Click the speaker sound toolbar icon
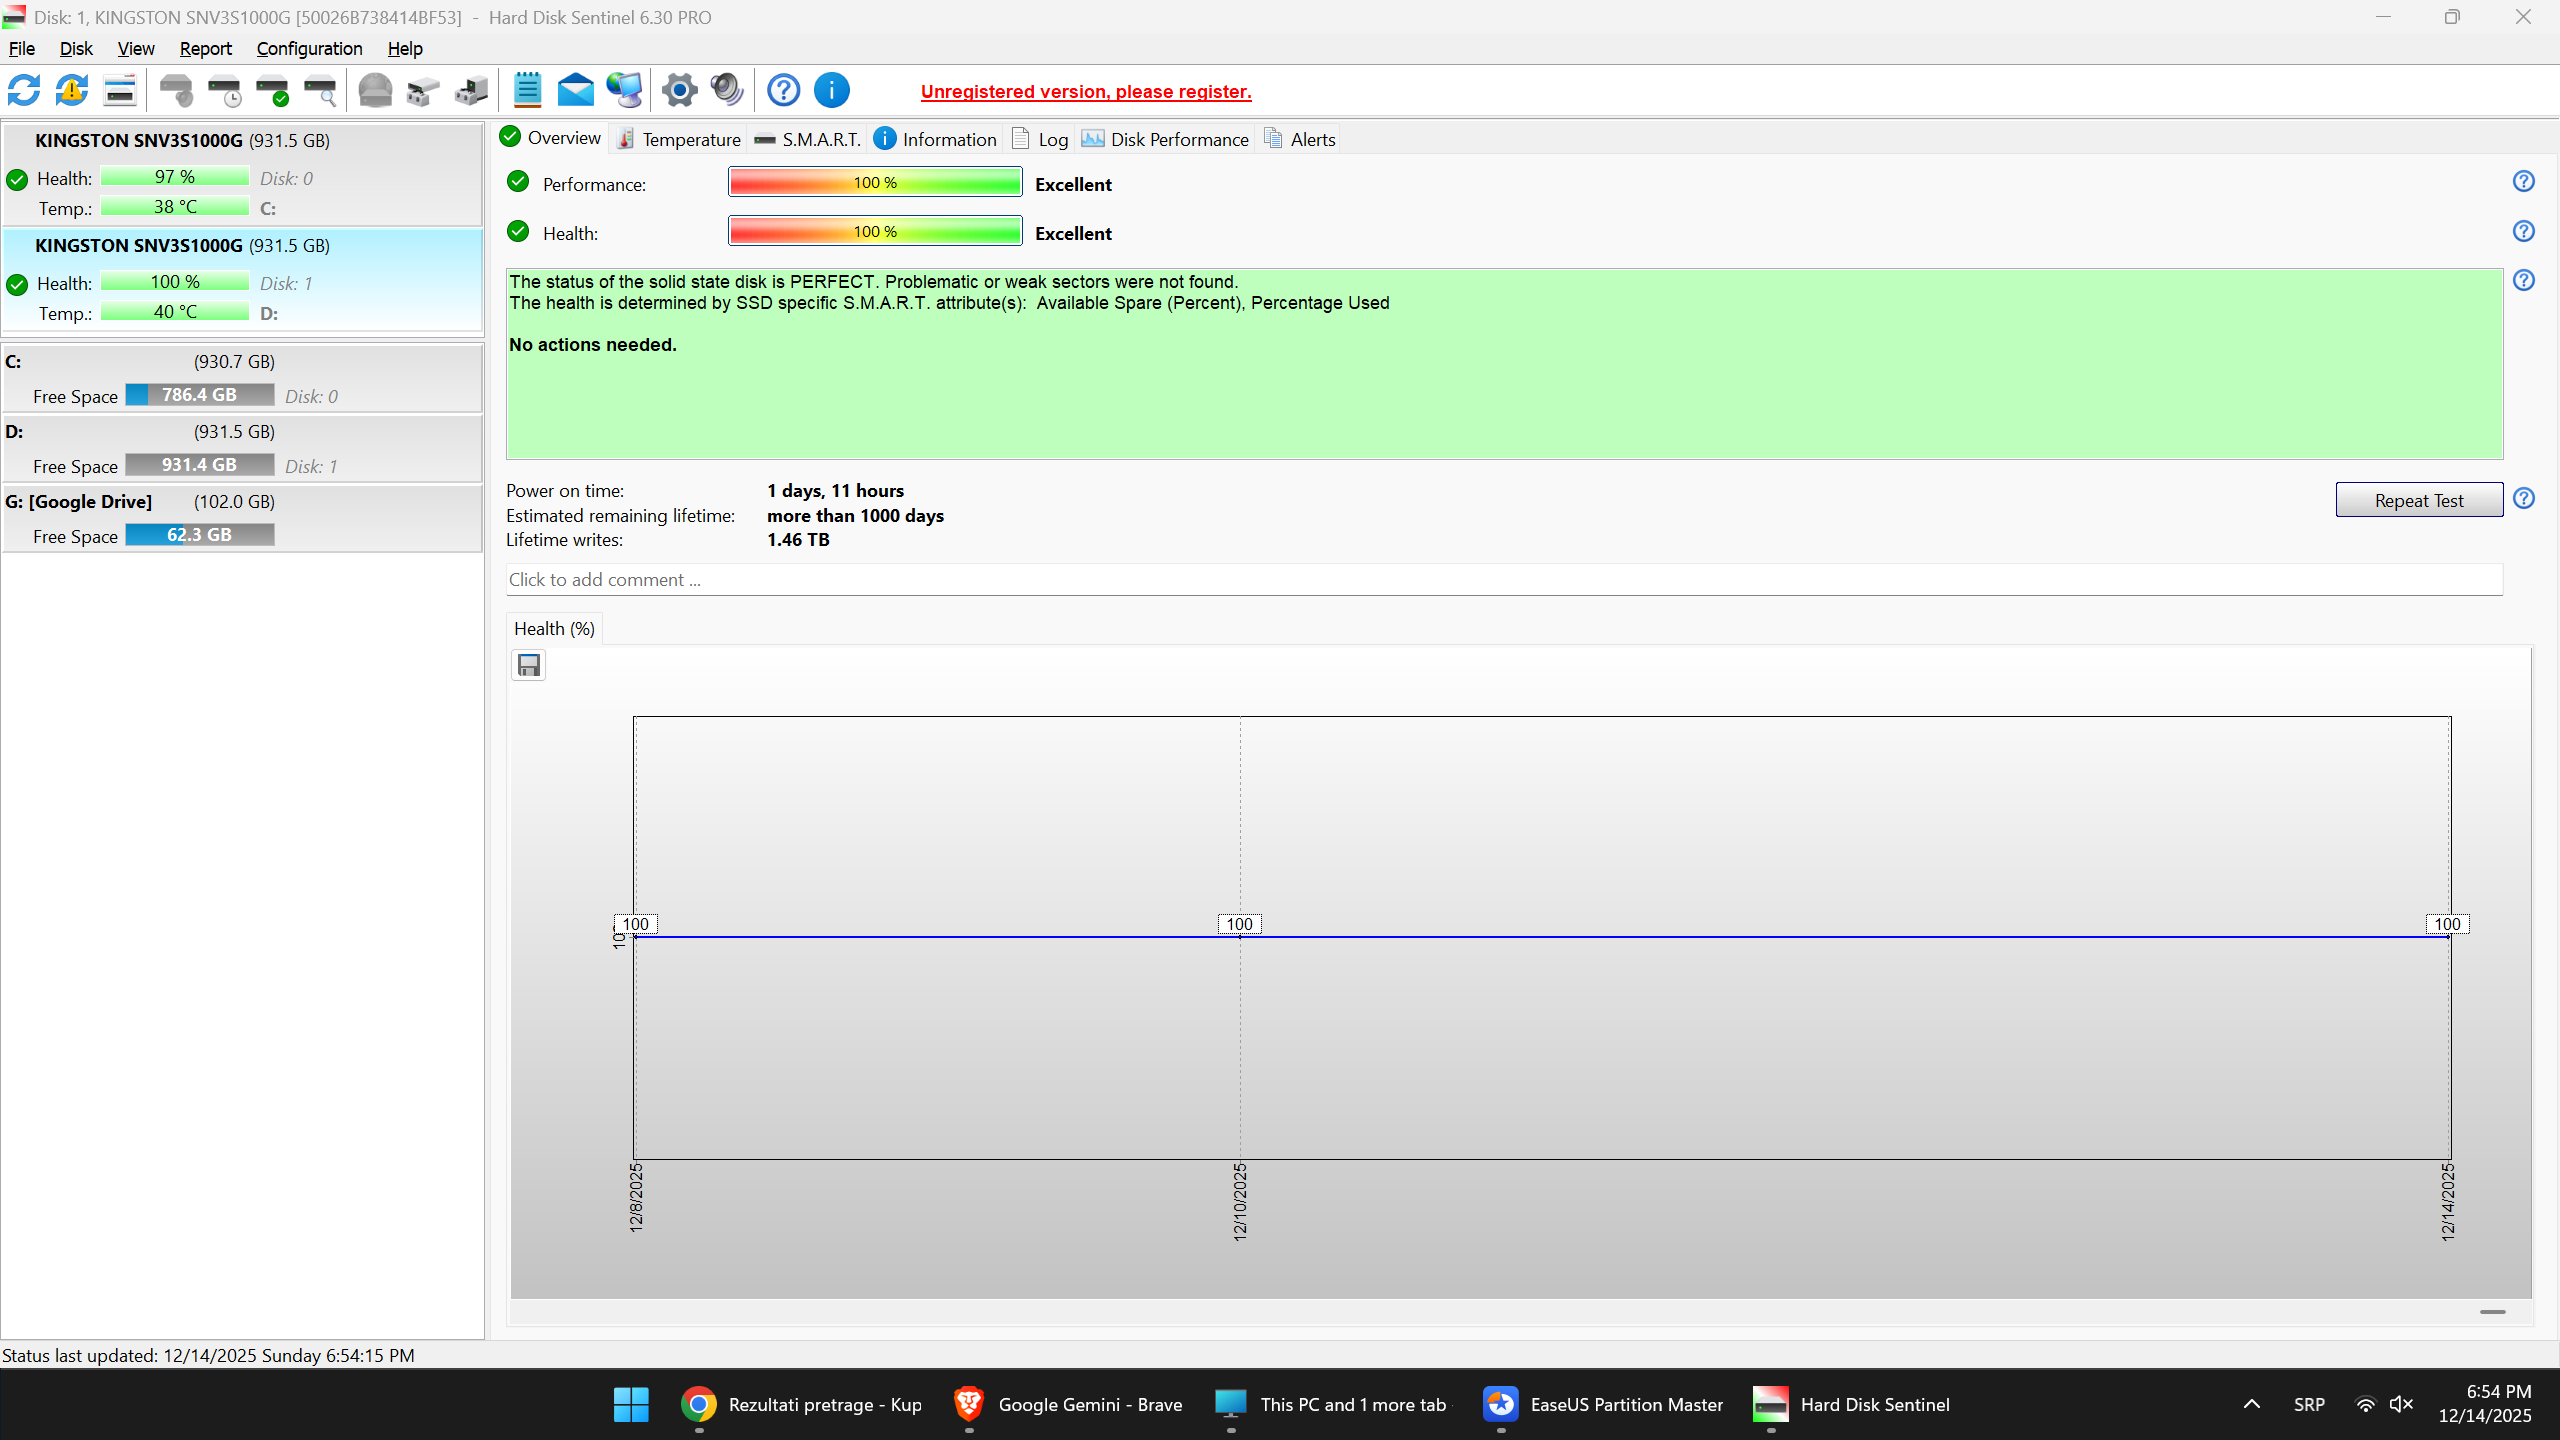Screen dimensions: 2560x1440 coord(727,91)
